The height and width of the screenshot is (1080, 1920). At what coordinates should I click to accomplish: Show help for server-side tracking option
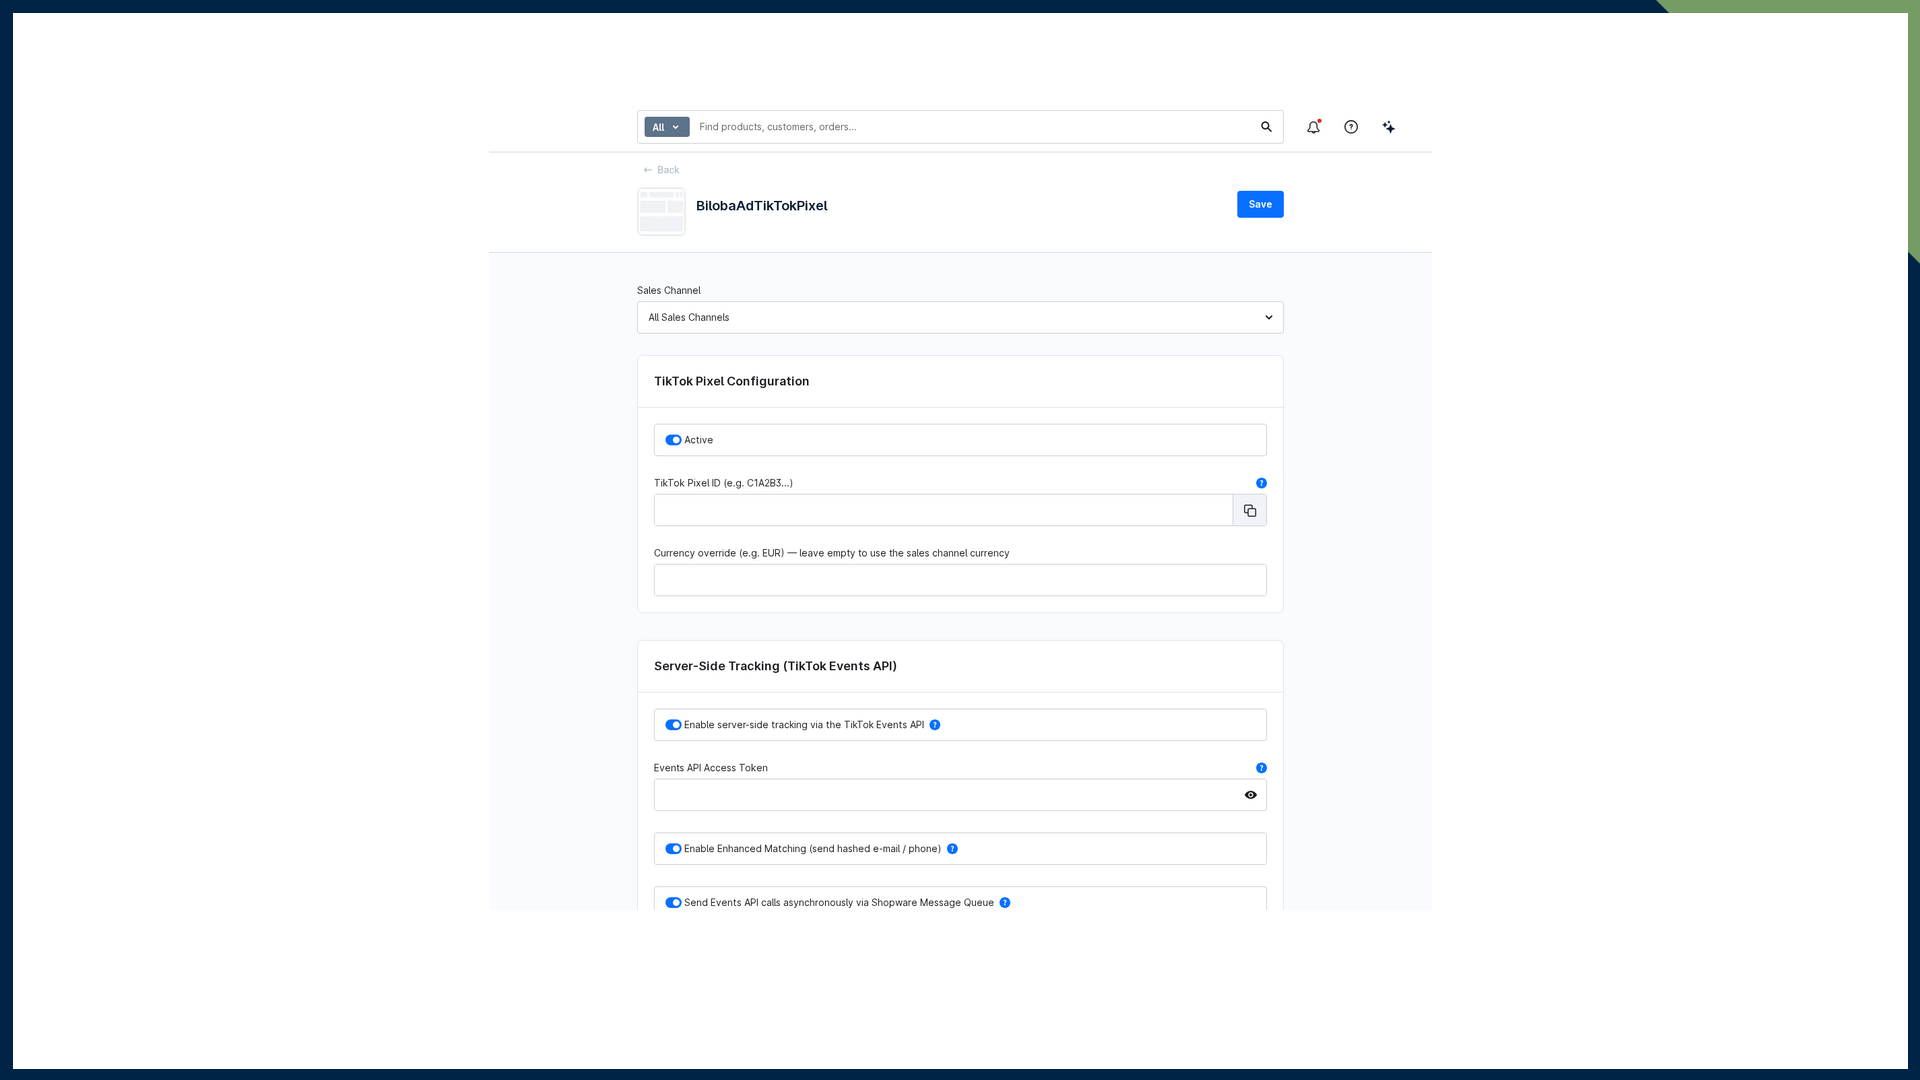point(935,725)
